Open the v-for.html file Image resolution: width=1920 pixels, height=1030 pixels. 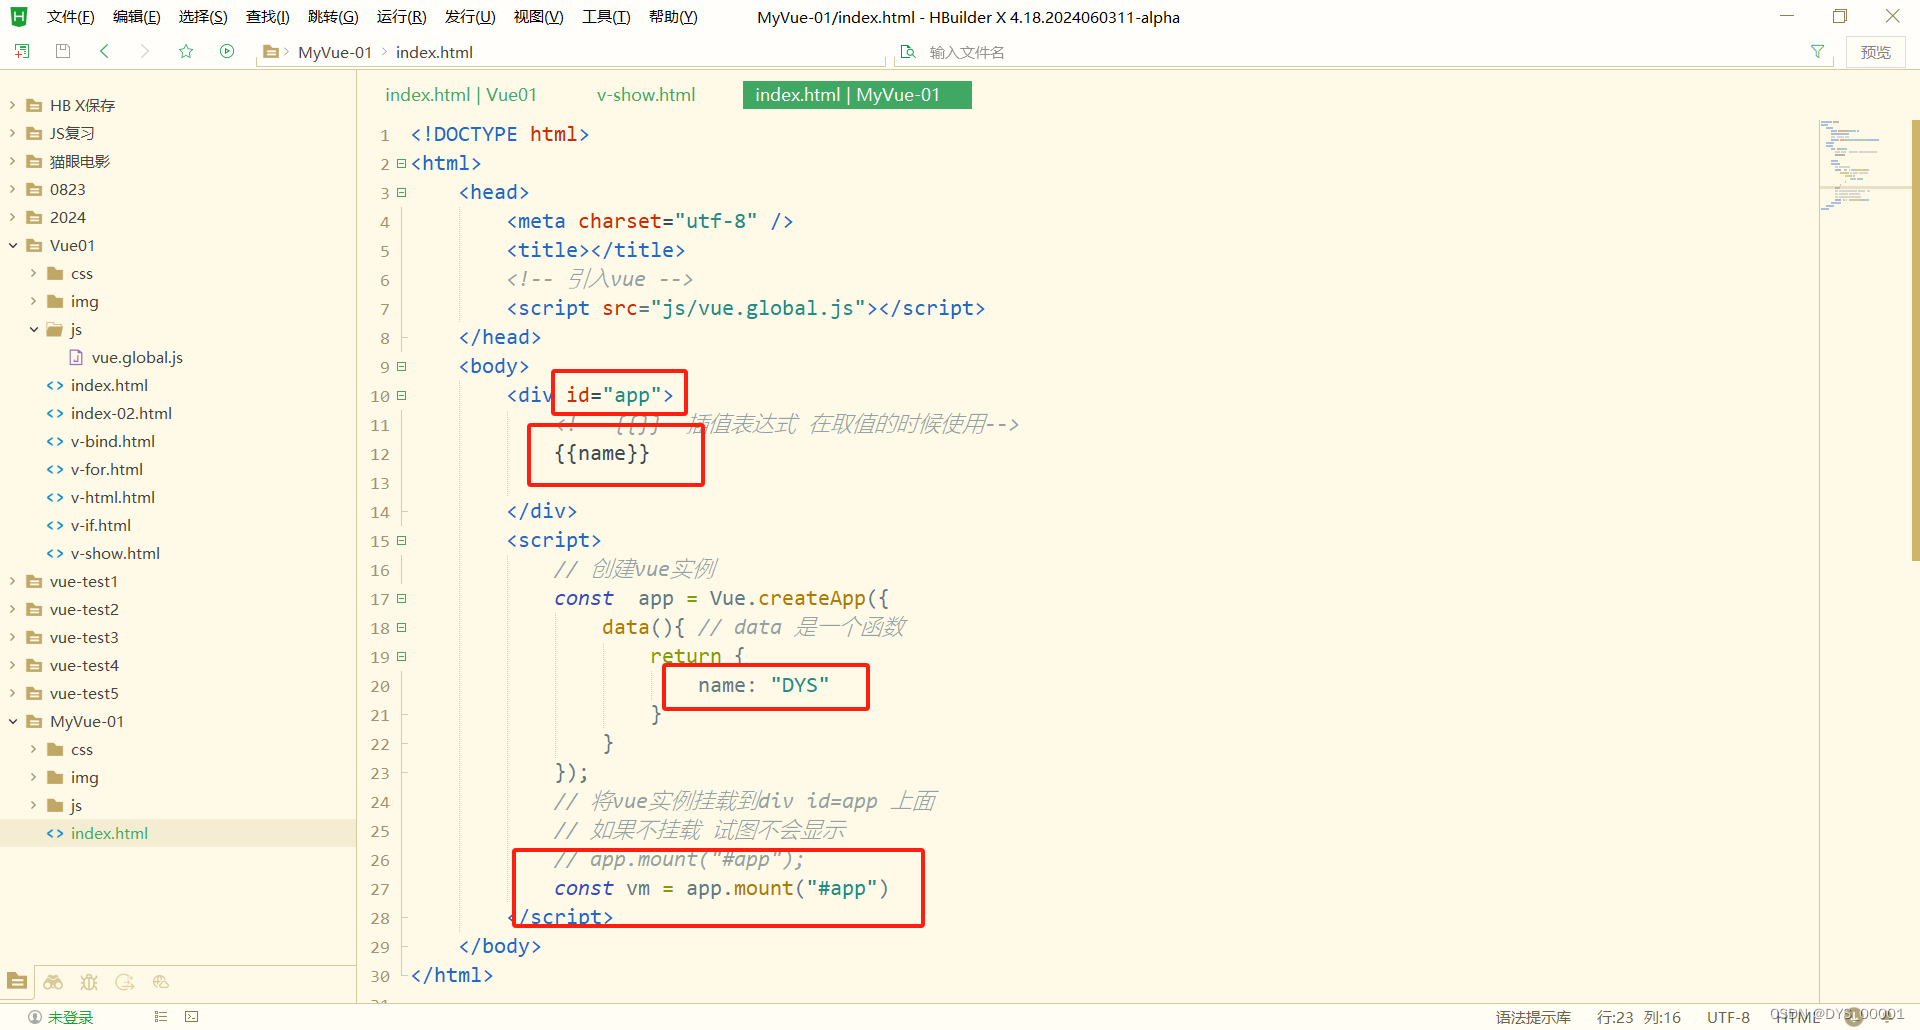(106, 469)
